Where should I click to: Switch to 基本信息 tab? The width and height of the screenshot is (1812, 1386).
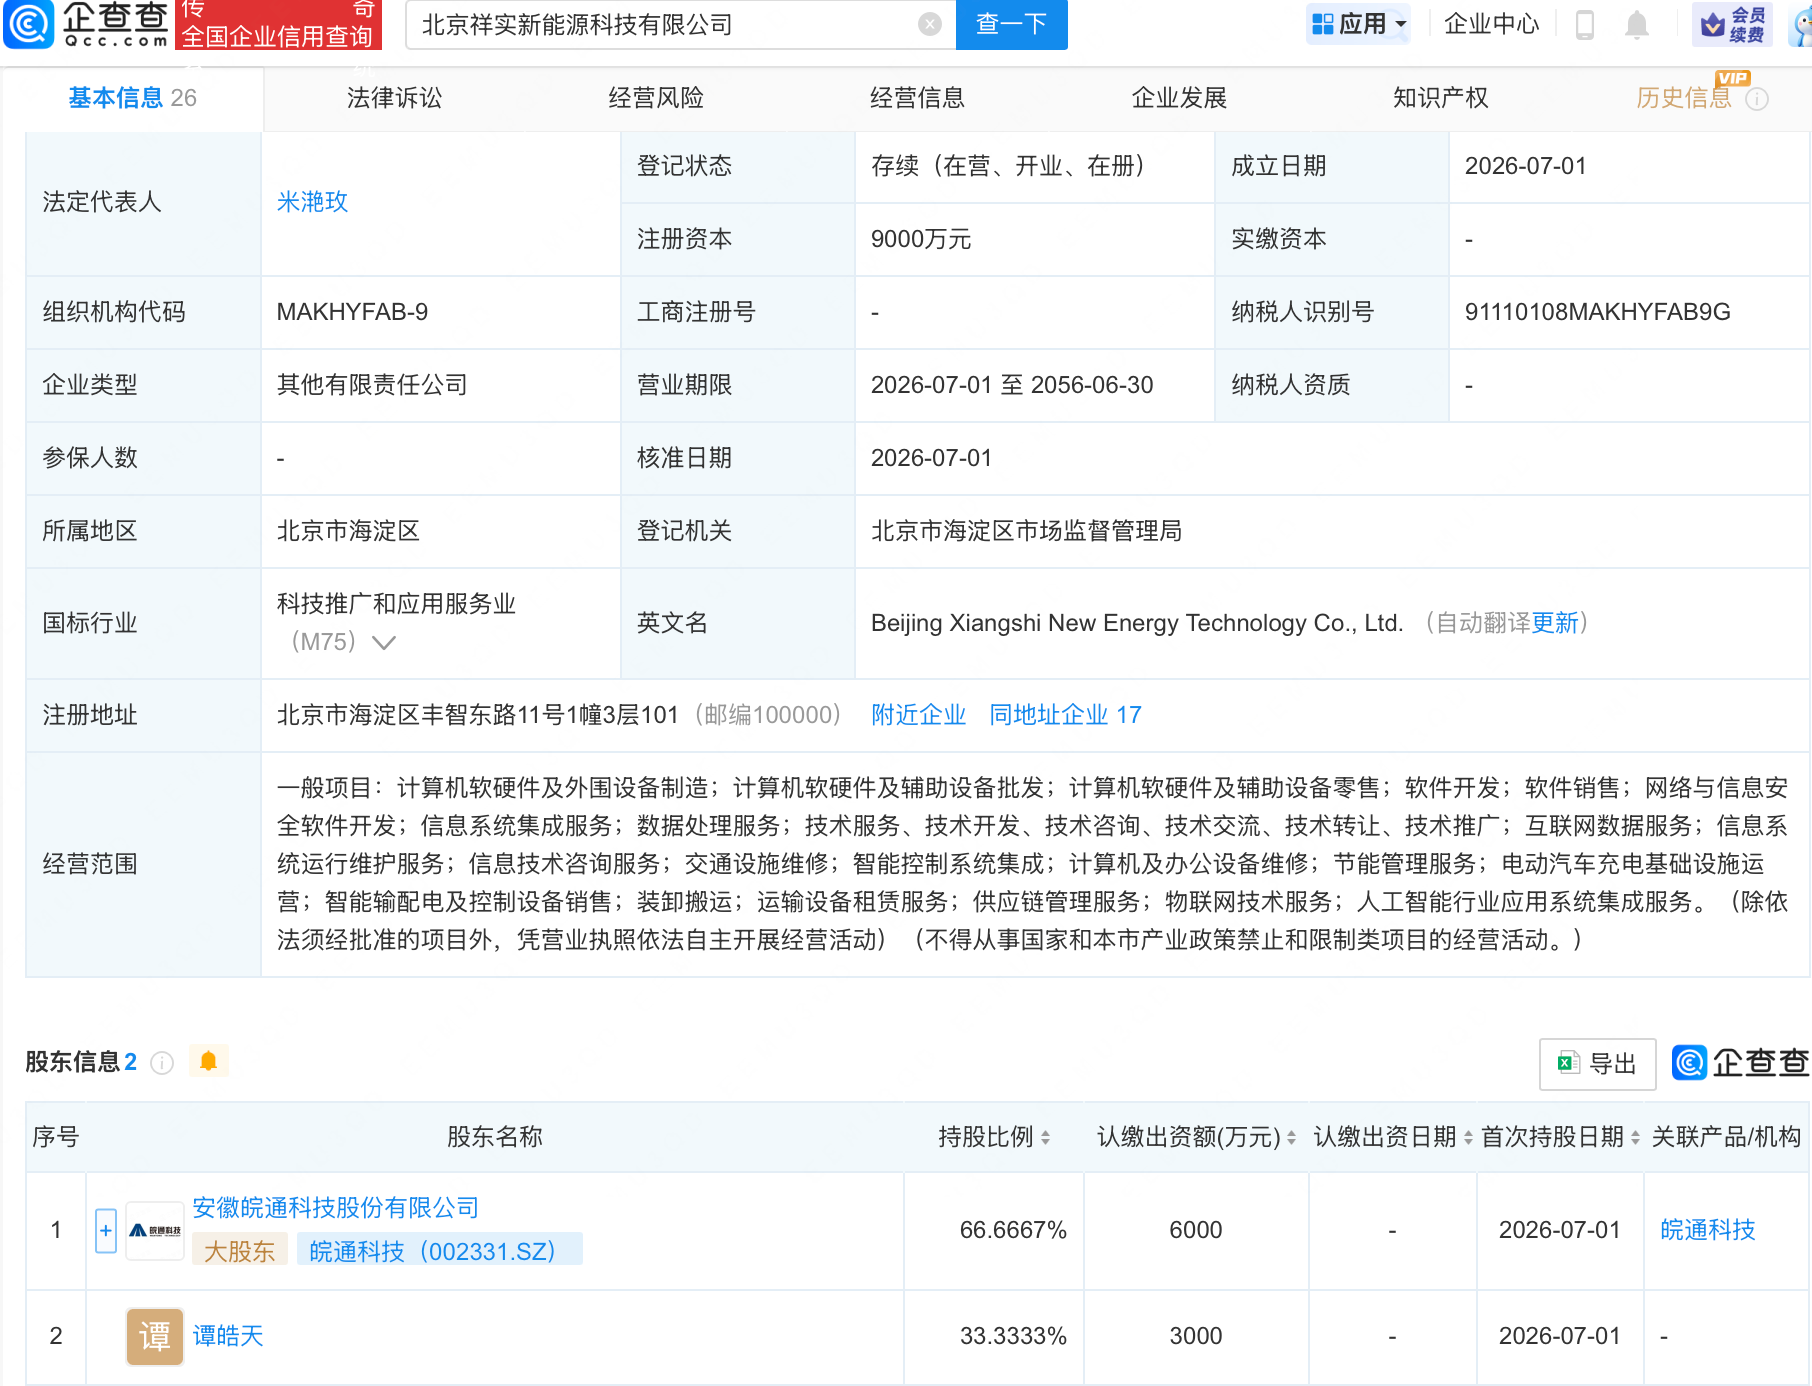coord(132,98)
